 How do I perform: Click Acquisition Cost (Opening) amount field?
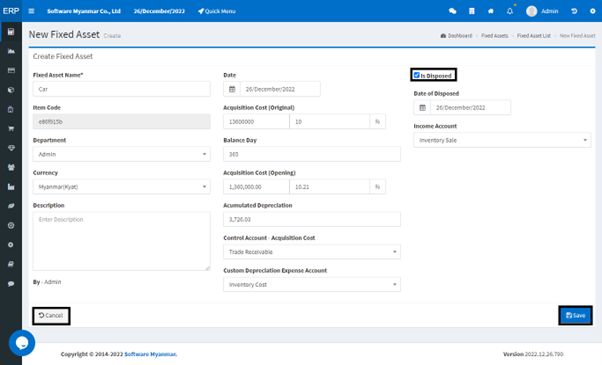256,187
